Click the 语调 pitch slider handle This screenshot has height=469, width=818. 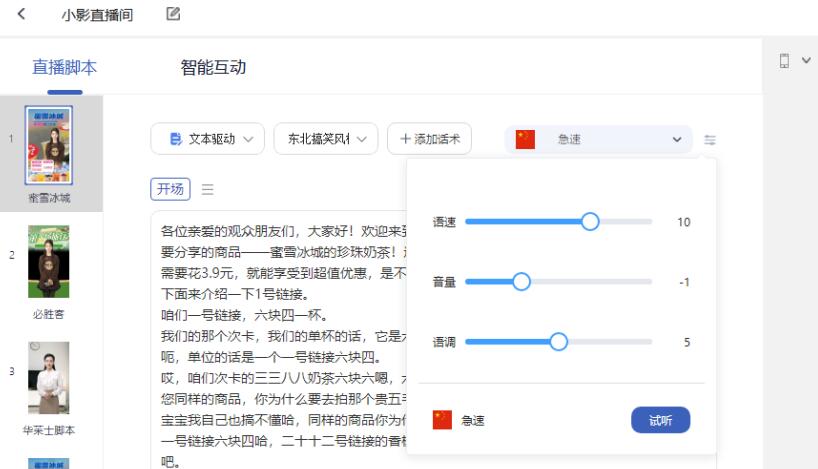coord(558,342)
